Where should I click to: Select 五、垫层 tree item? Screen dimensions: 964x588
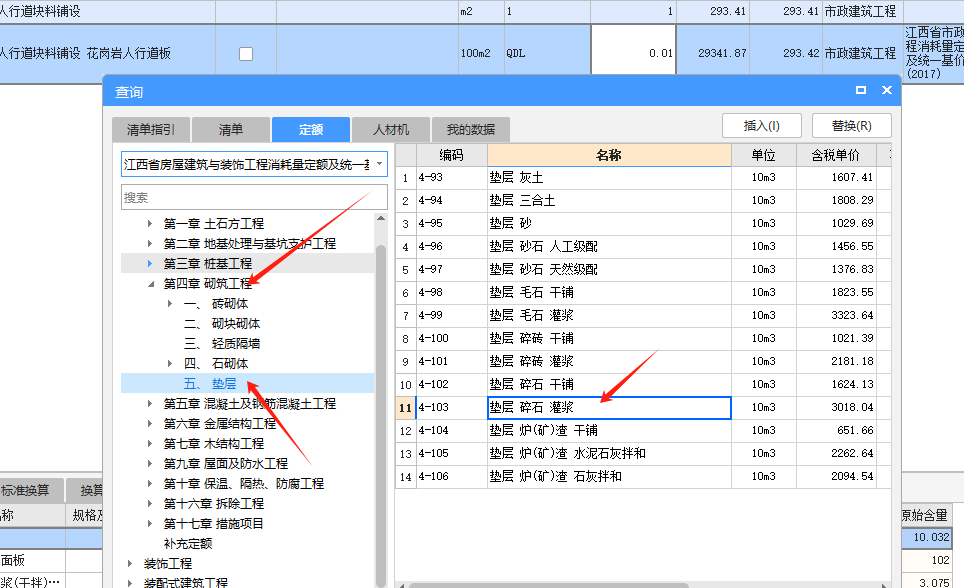(210, 384)
